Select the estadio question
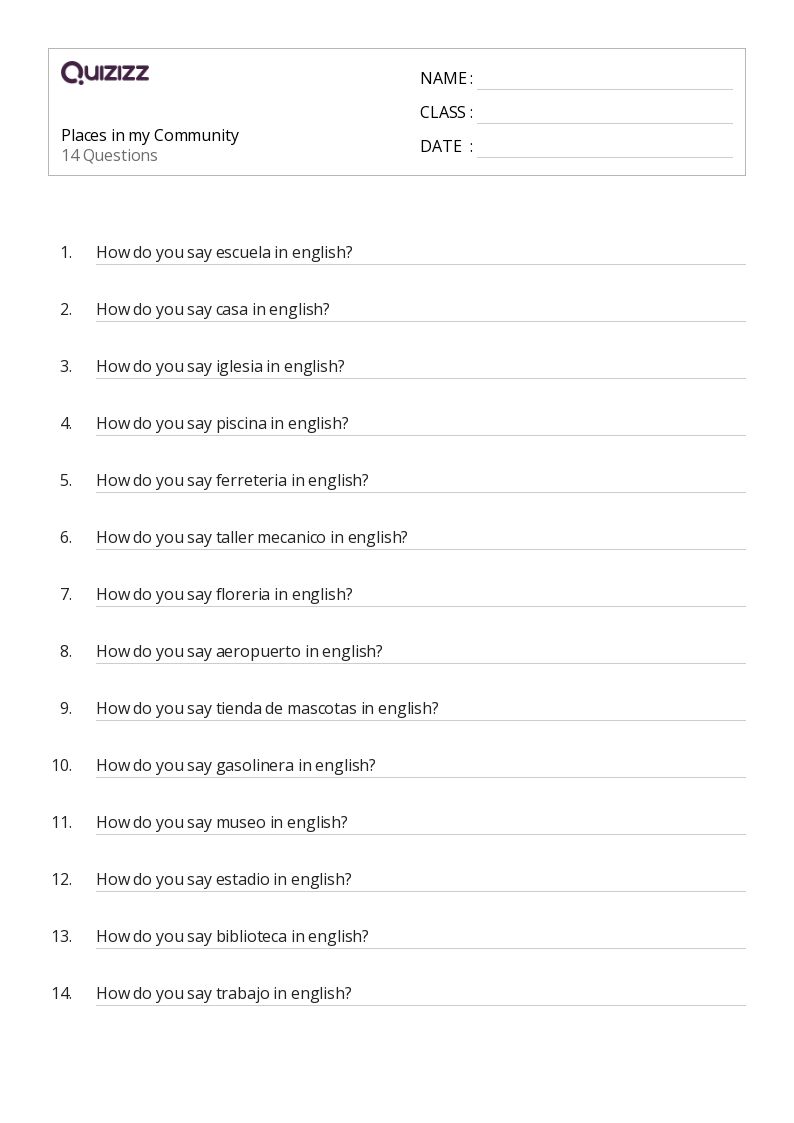The height and width of the screenshot is (1123, 794). click(x=224, y=880)
